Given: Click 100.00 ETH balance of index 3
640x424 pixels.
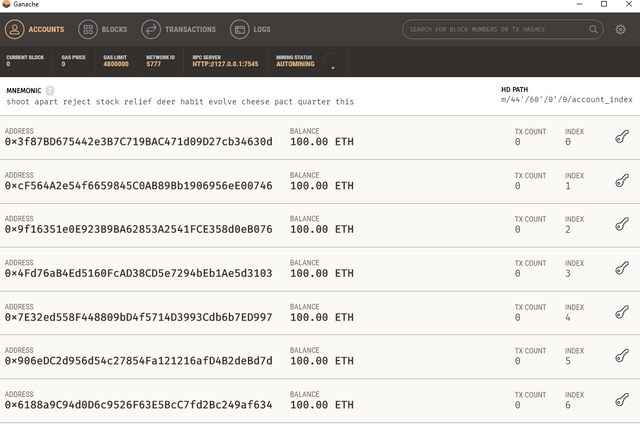Looking at the screenshot, I should click(322, 273).
